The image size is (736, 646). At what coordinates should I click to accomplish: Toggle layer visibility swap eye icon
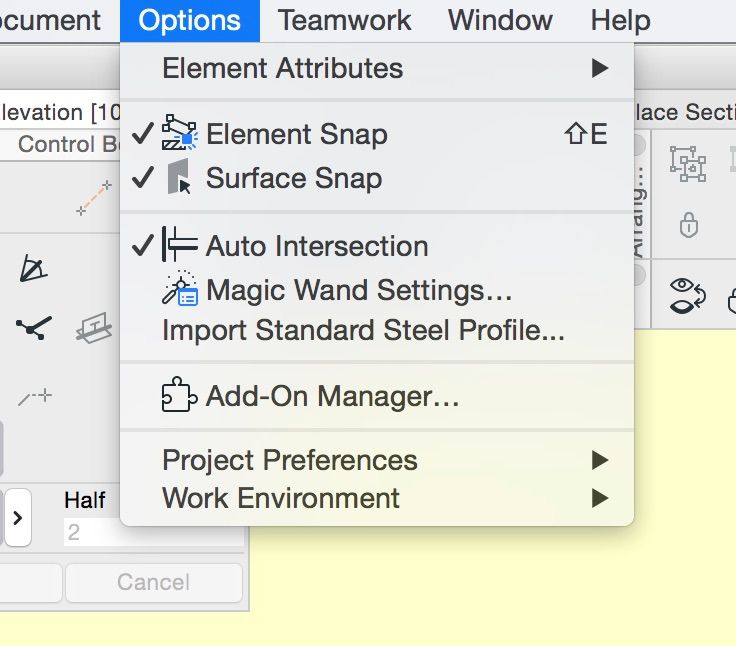coord(689,296)
